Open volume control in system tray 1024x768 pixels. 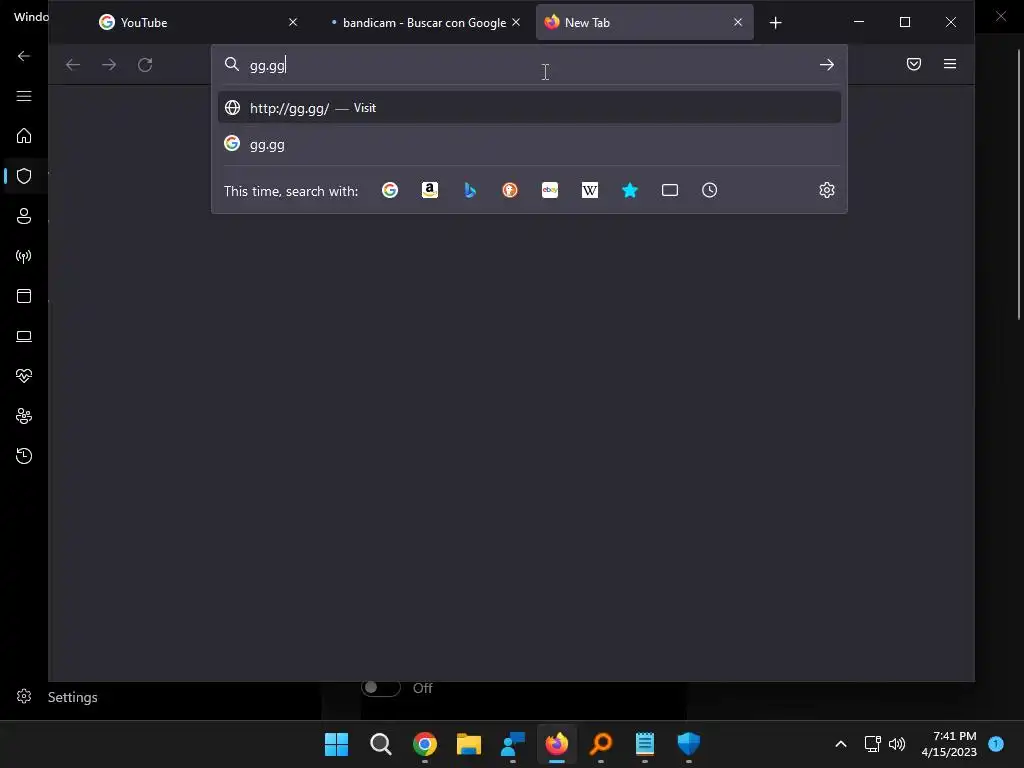pos(897,744)
